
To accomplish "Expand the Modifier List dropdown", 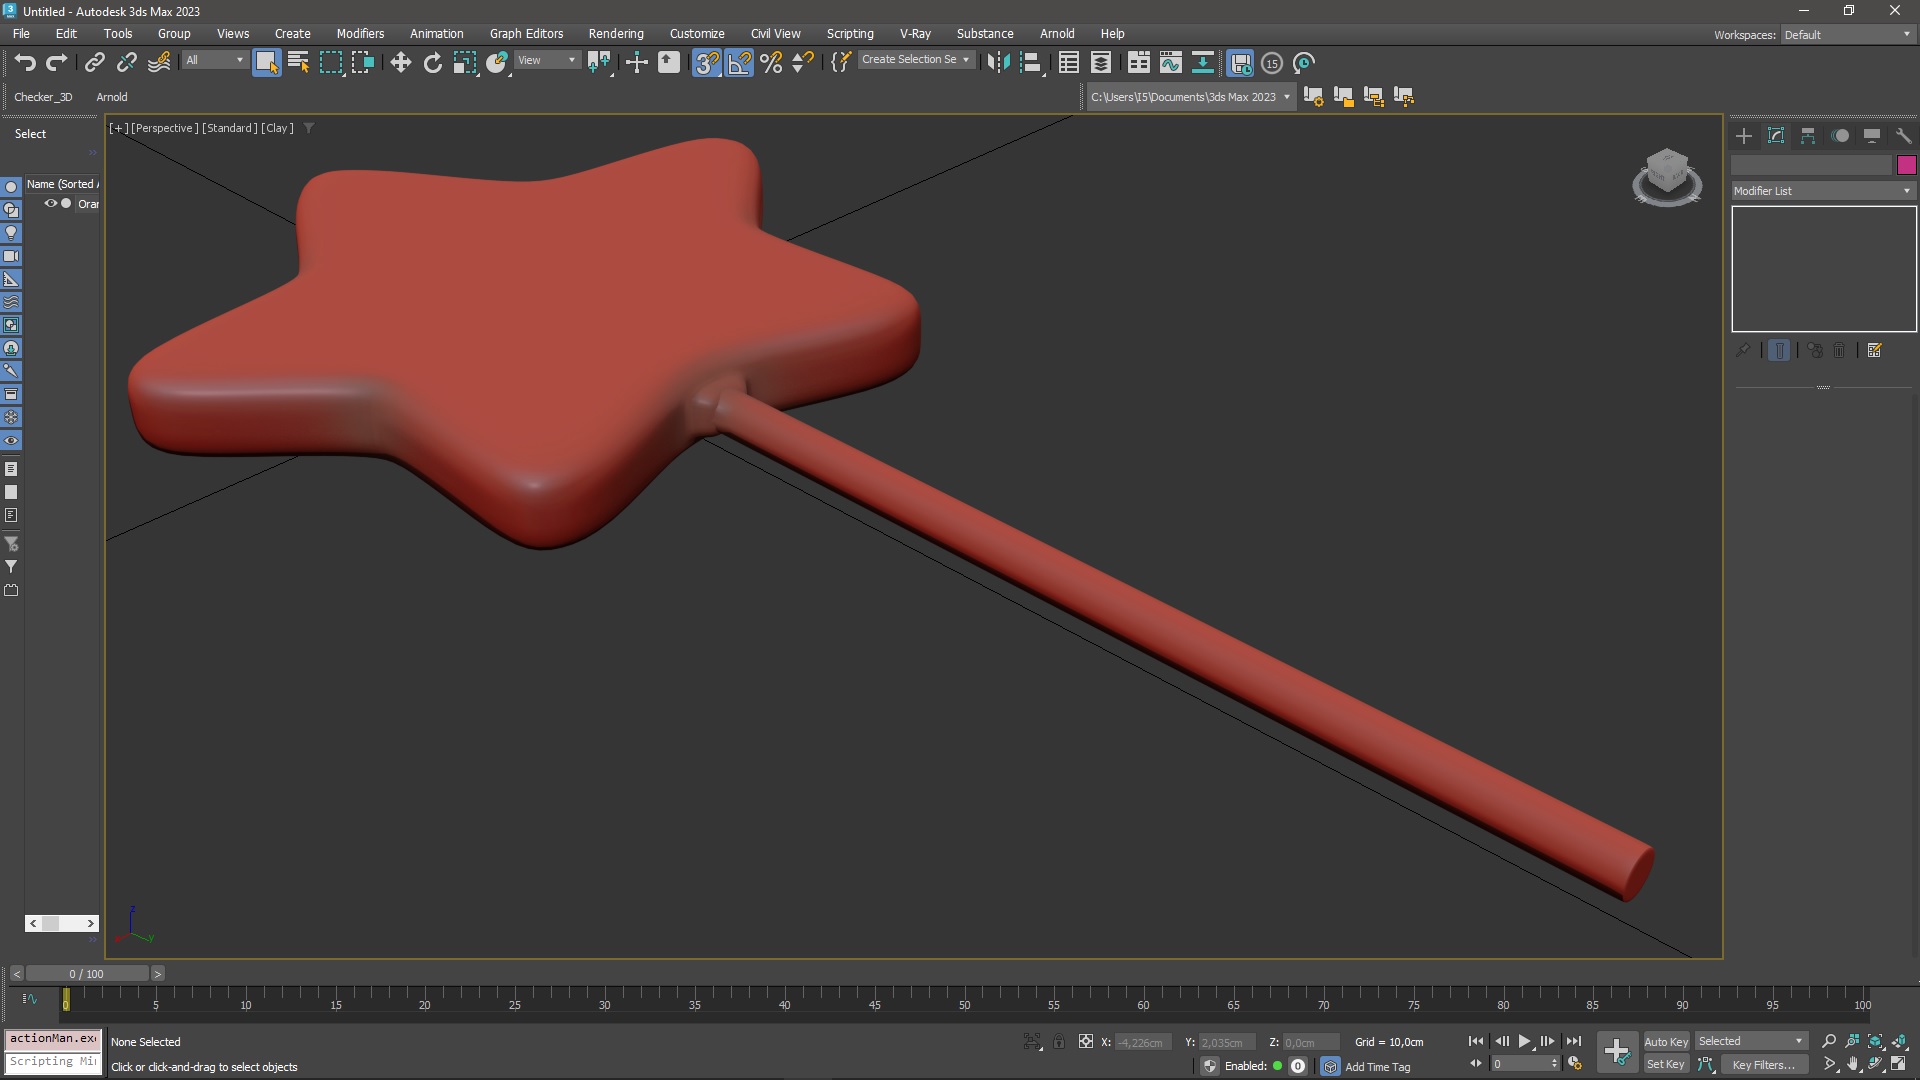I will (1822, 191).
